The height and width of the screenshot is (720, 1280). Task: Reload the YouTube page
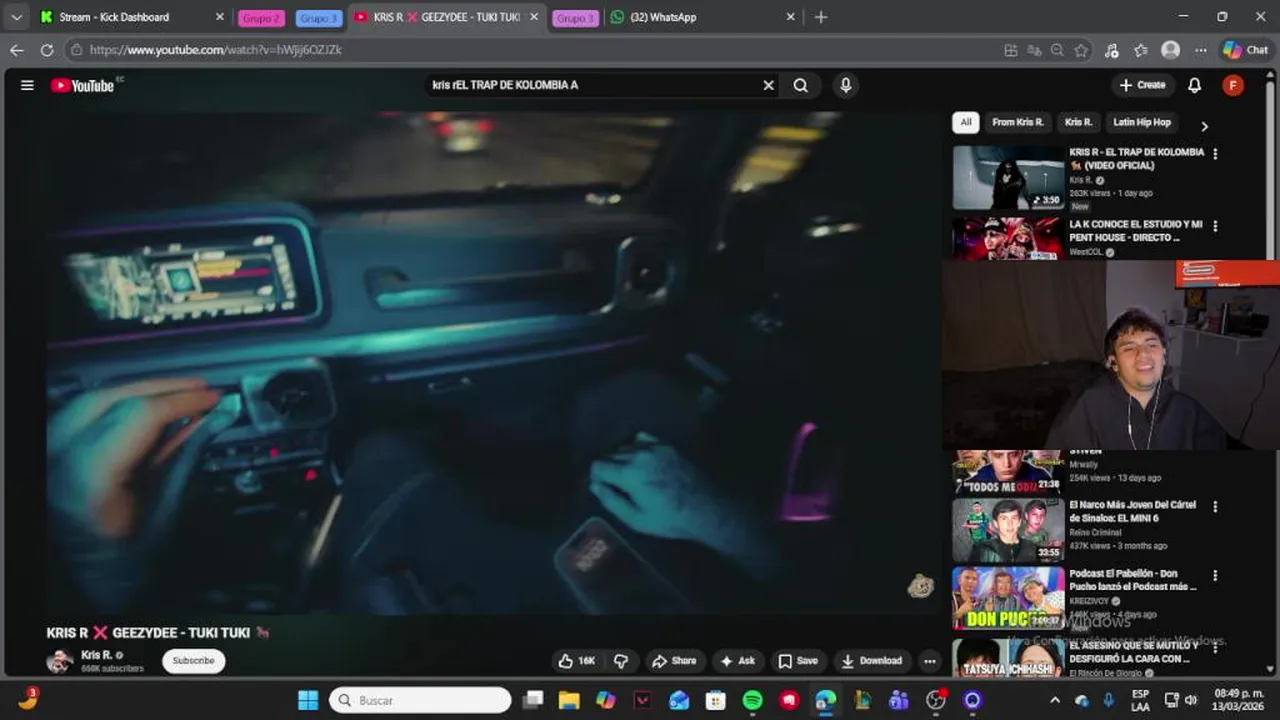click(x=47, y=50)
